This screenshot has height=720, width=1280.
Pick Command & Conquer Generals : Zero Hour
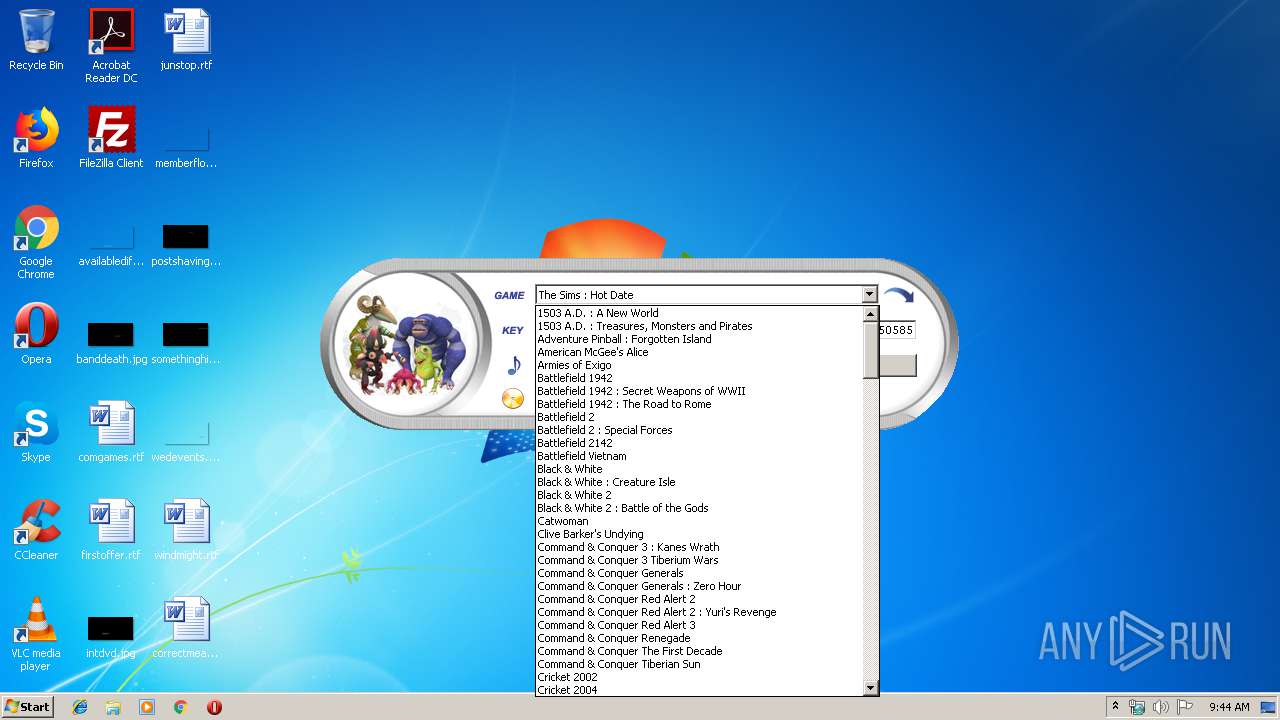point(699,586)
